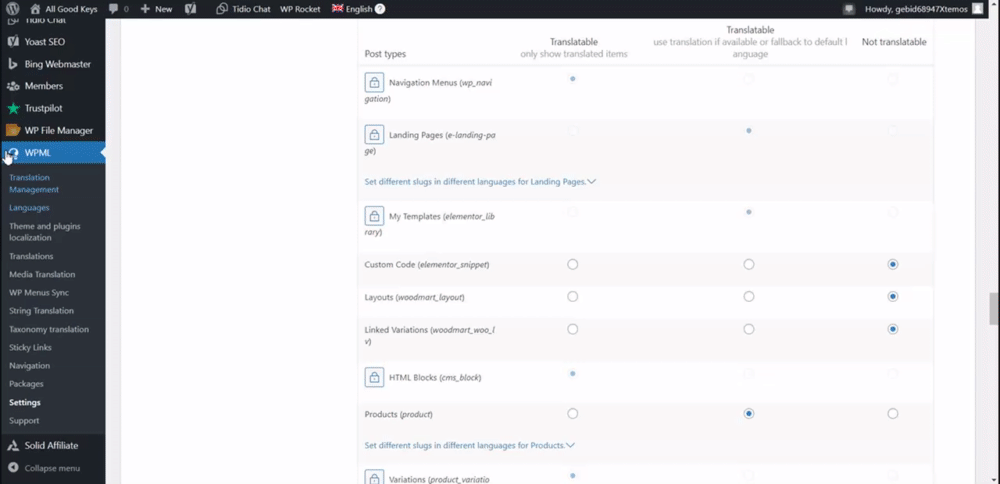
Task: Click the lock icon beside My Templates
Action: pyautogui.click(x=374, y=215)
